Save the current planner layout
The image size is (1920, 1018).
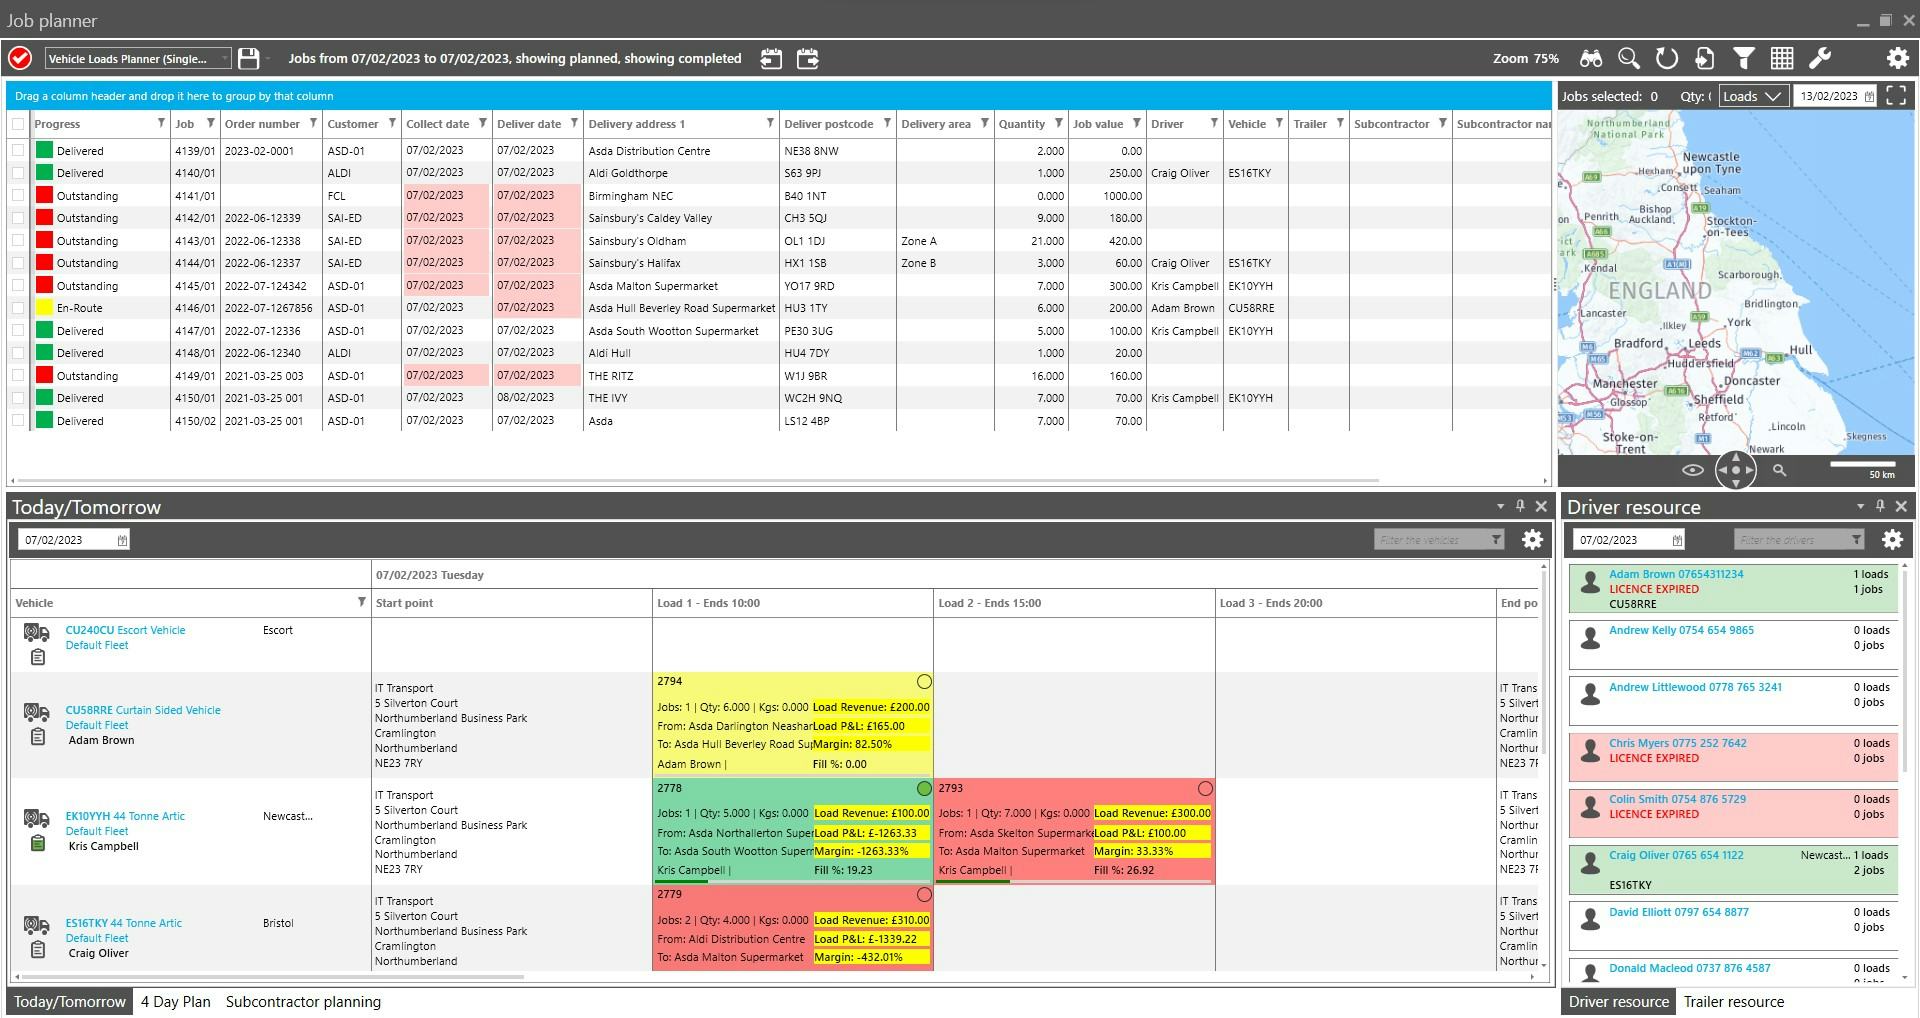tap(249, 58)
